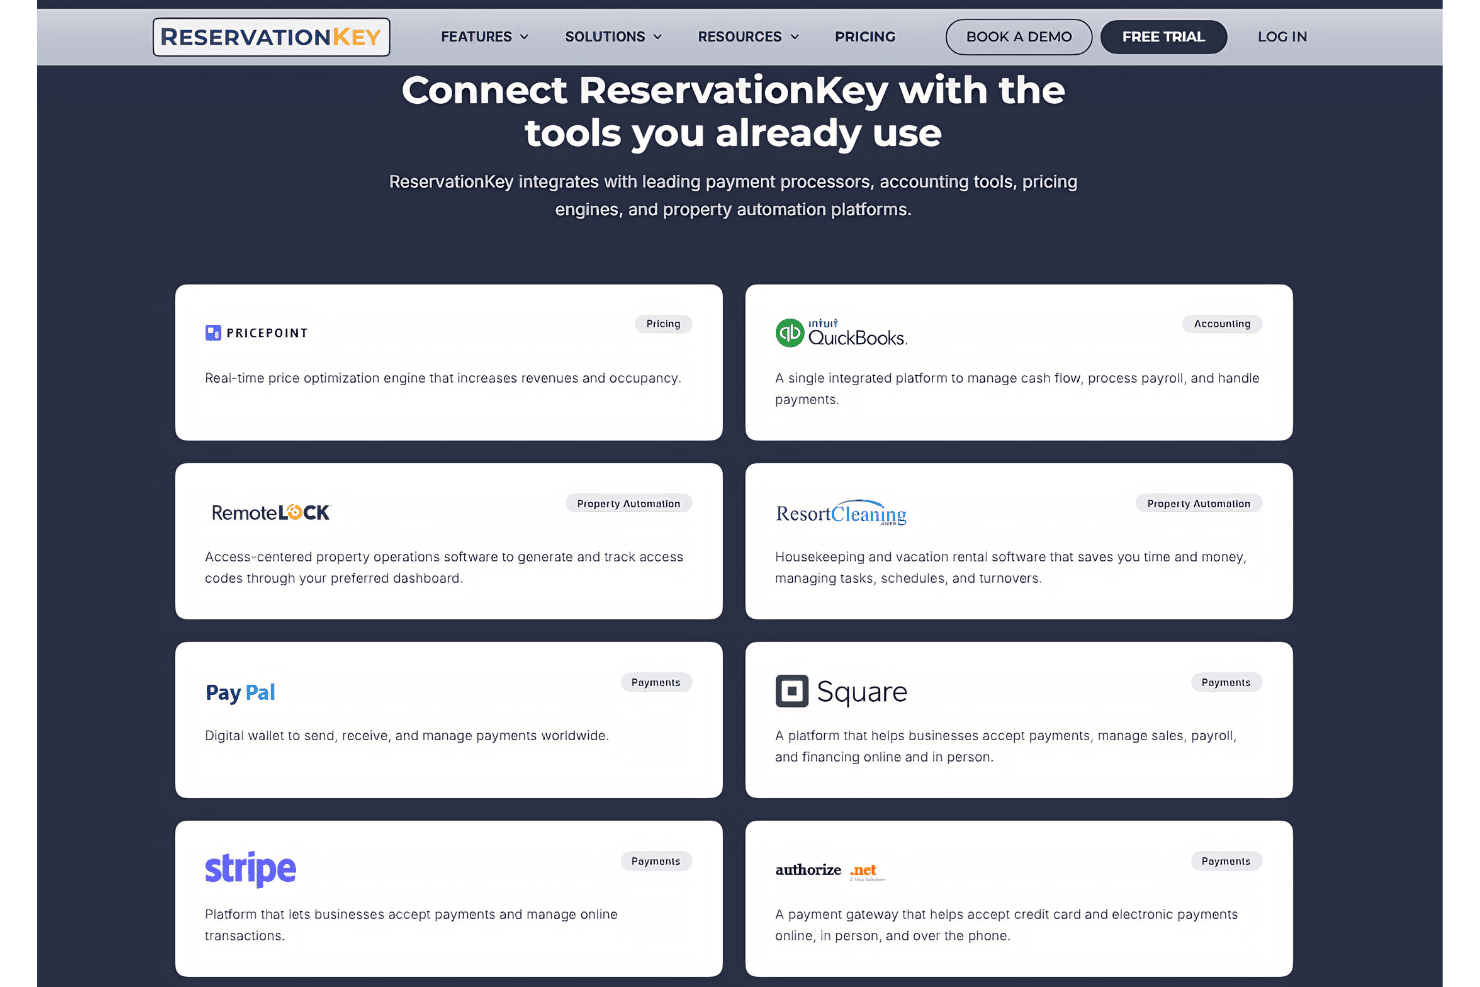Click the RemoteLock logo
Screen dimensions: 1480x987
click(270, 513)
